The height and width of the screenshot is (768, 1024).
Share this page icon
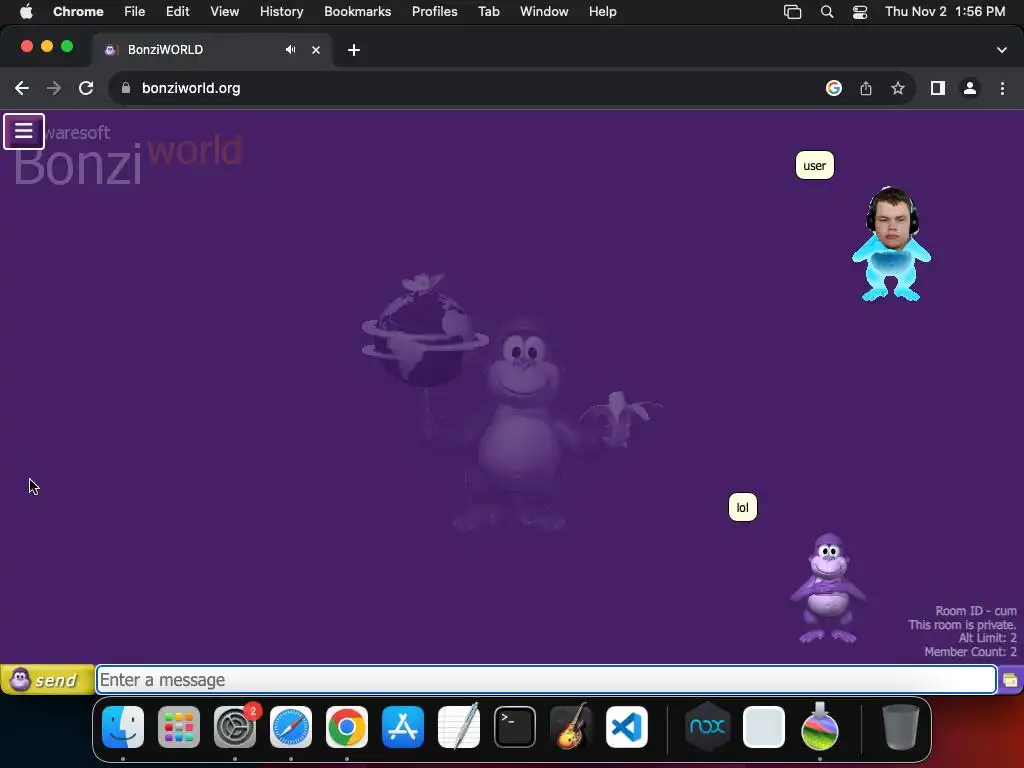(866, 88)
